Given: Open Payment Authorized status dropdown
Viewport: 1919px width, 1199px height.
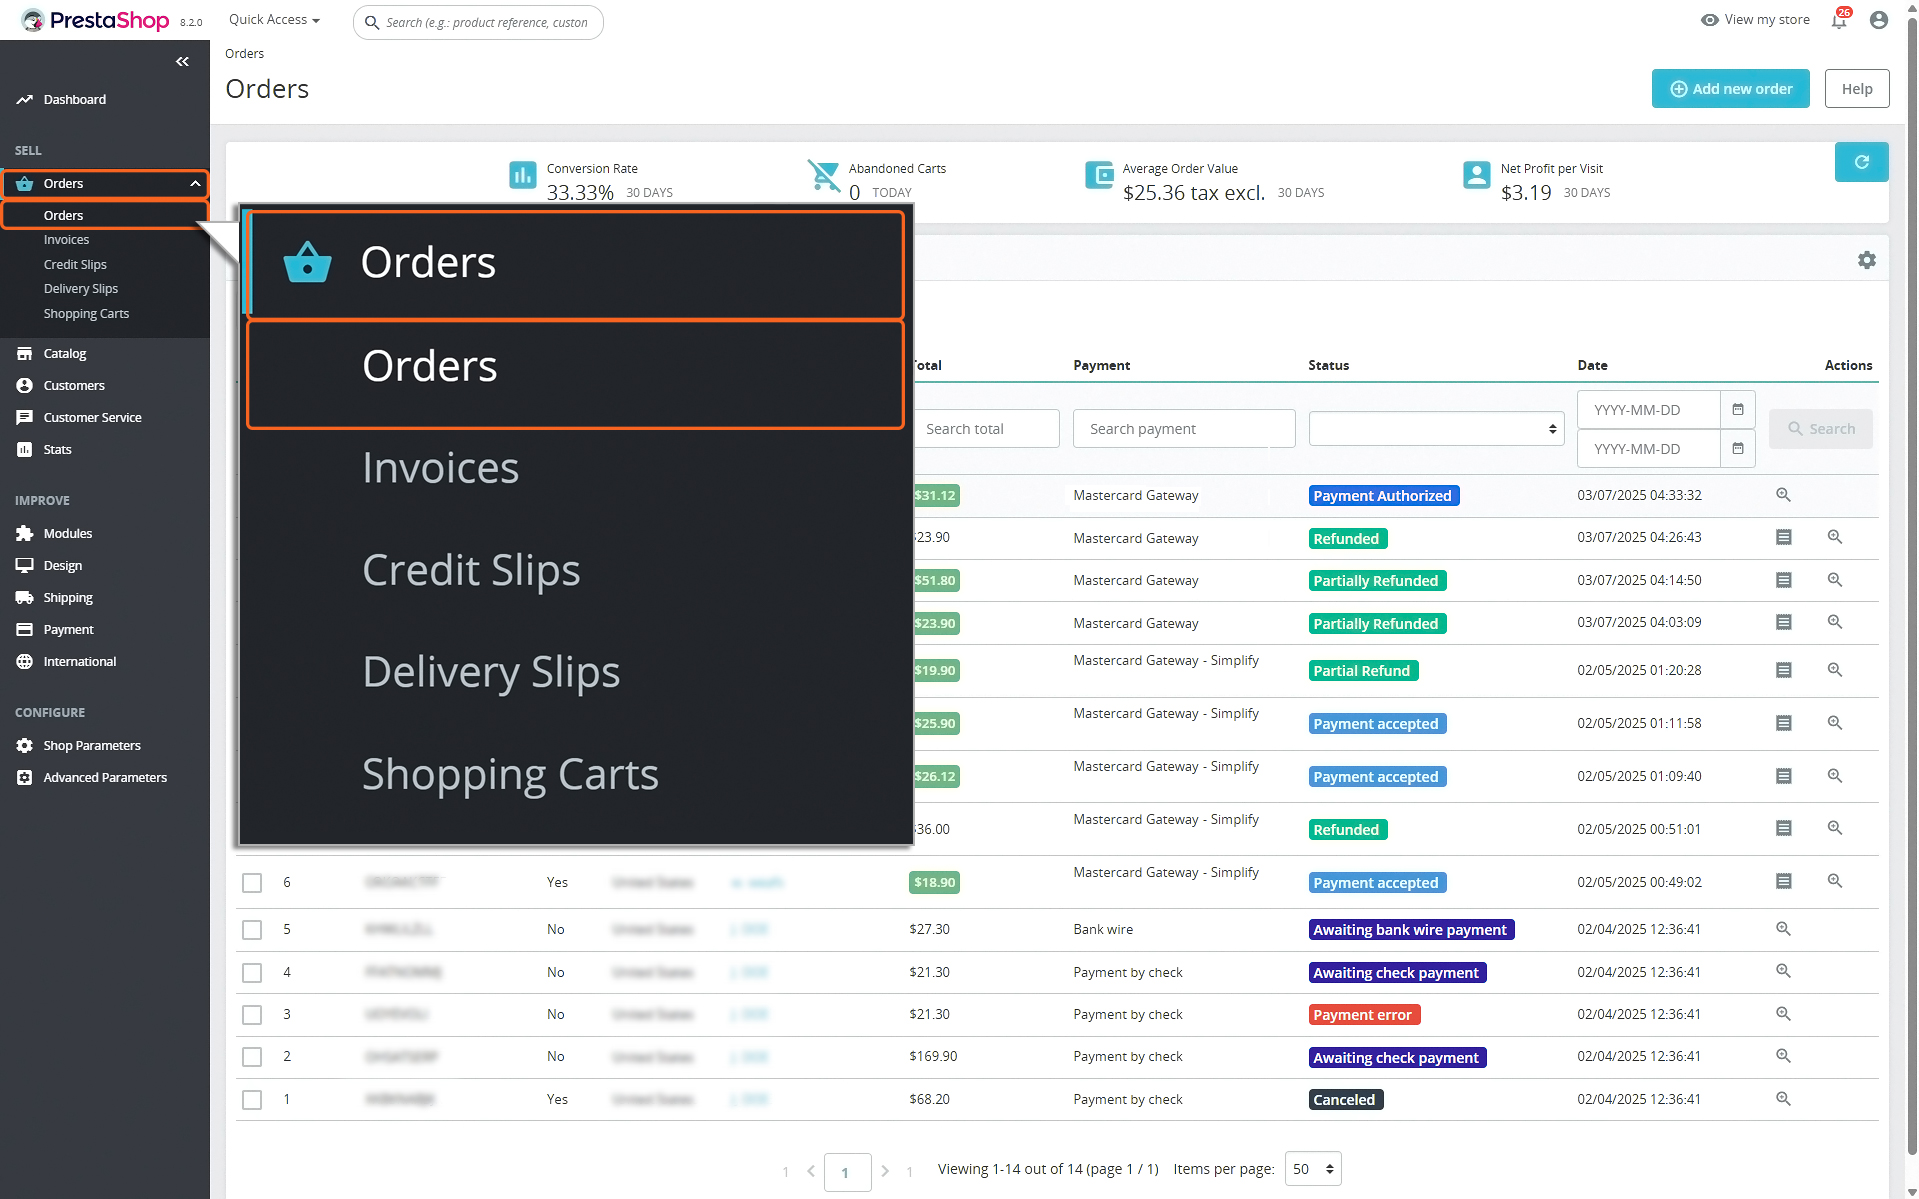Looking at the screenshot, I should tap(1383, 496).
